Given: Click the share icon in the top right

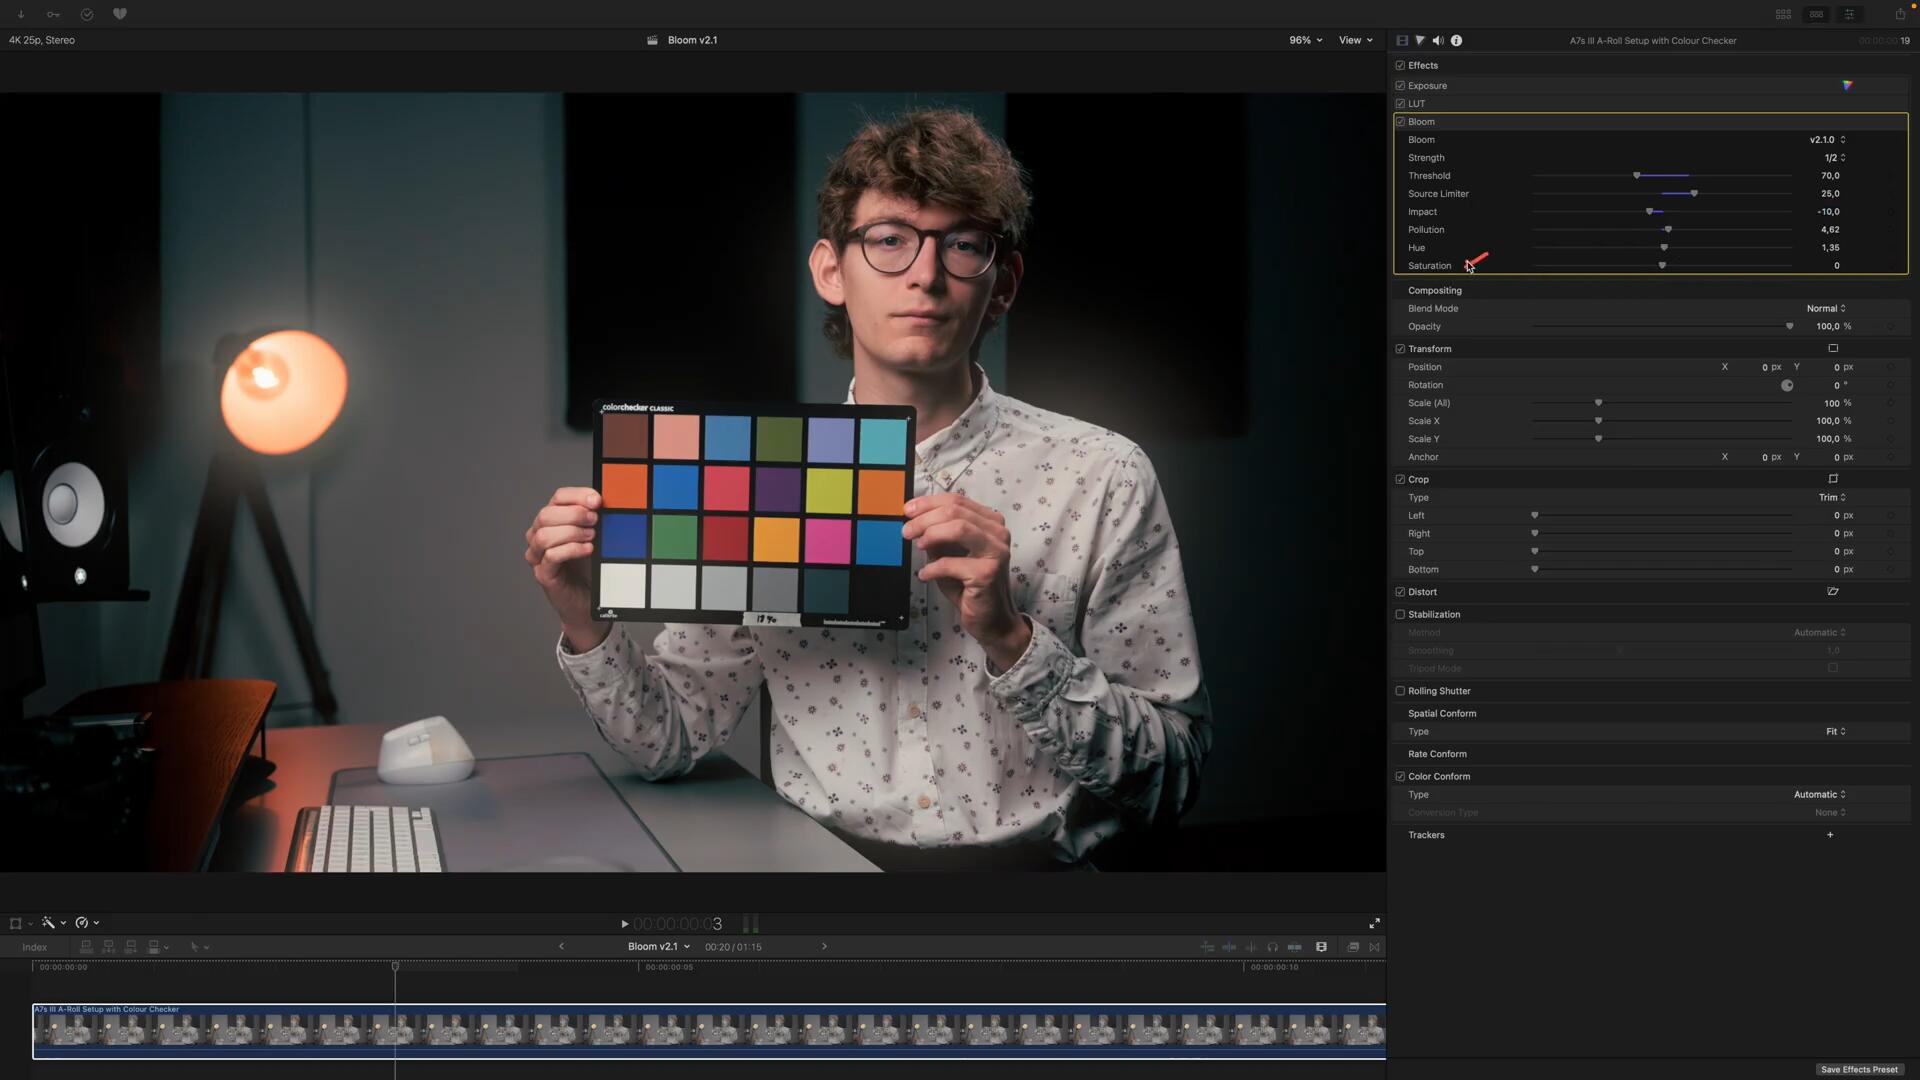Looking at the screenshot, I should (1899, 14).
